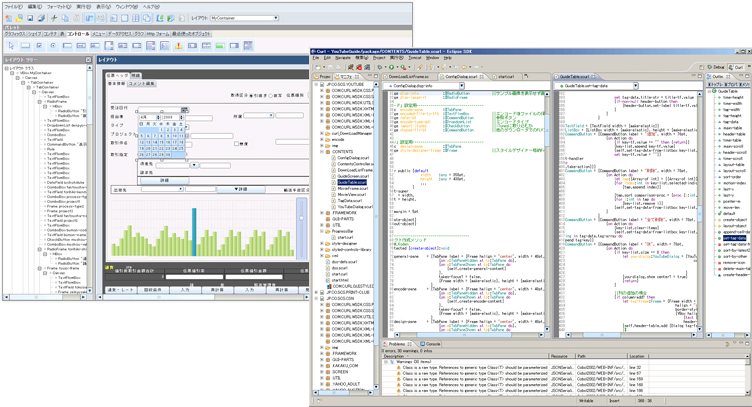
Task: Open Eclipse Project menu
Action: tap(379, 58)
